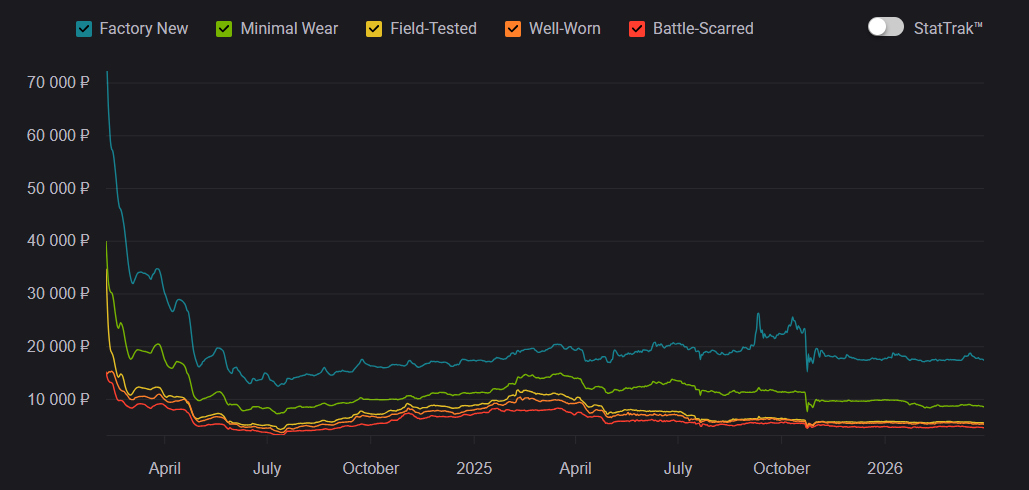Click the Field-Tested legend label
The width and height of the screenshot is (1029, 490).
click(433, 28)
